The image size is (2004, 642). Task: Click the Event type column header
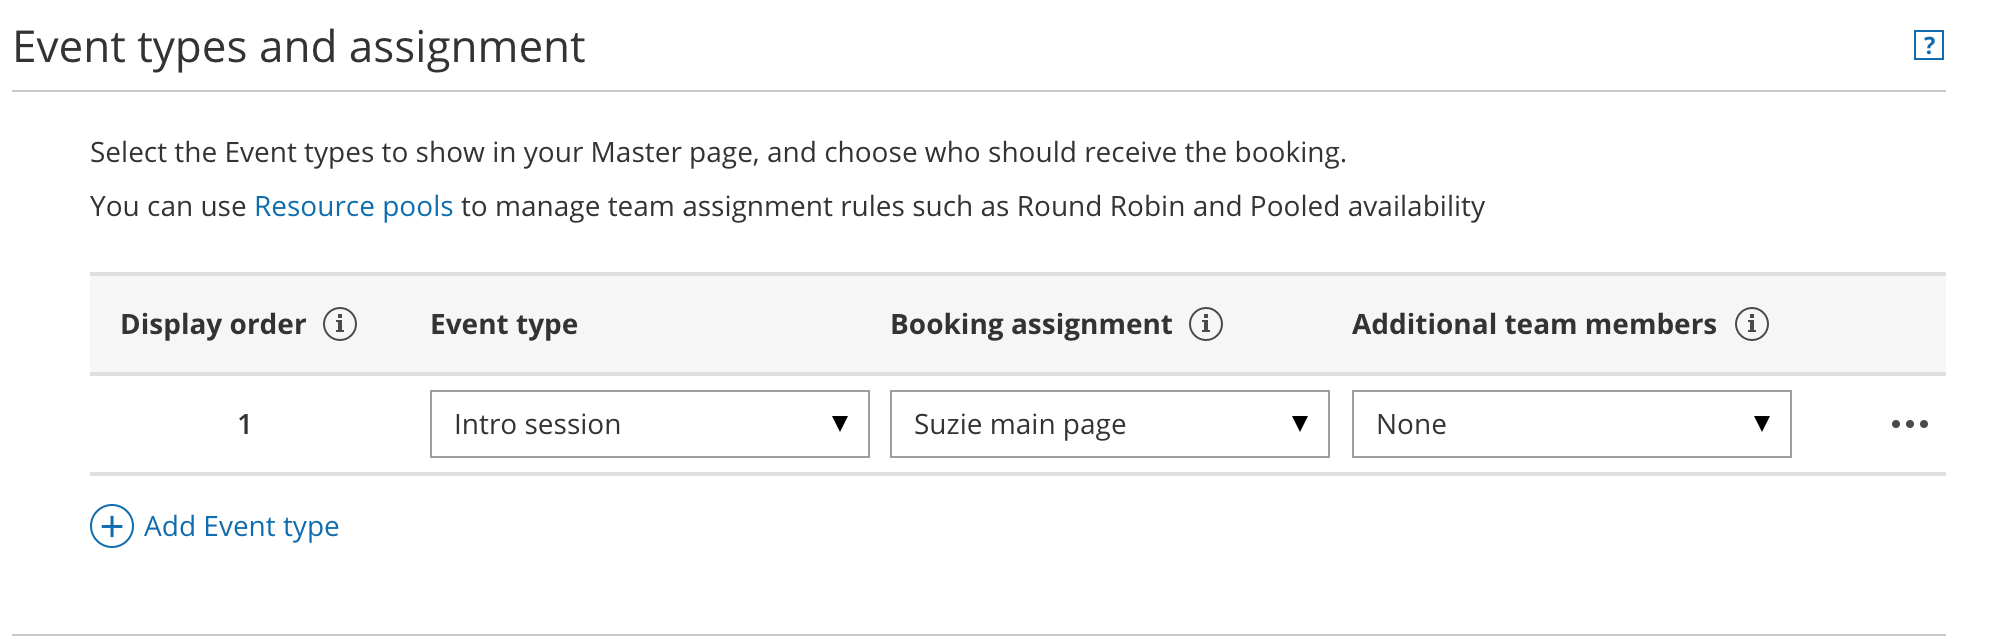[504, 324]
